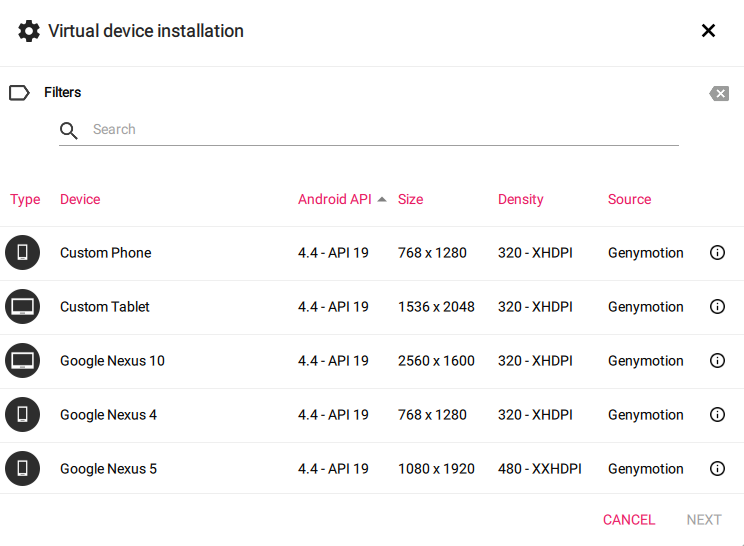Toggle the Android API sort arrow
Viewport: 744px width, 546px height.
tap(381, 200)
